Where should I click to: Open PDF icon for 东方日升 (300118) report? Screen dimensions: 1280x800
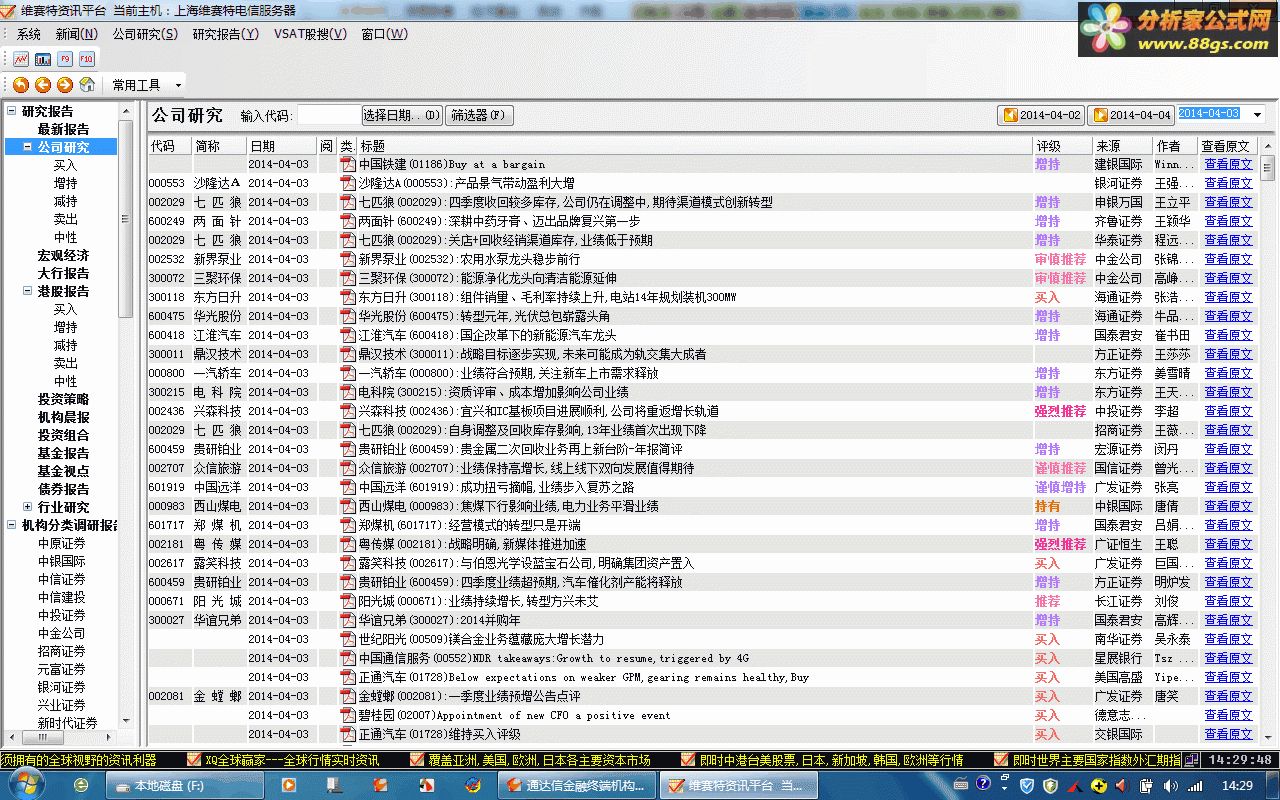coord(348,297)
